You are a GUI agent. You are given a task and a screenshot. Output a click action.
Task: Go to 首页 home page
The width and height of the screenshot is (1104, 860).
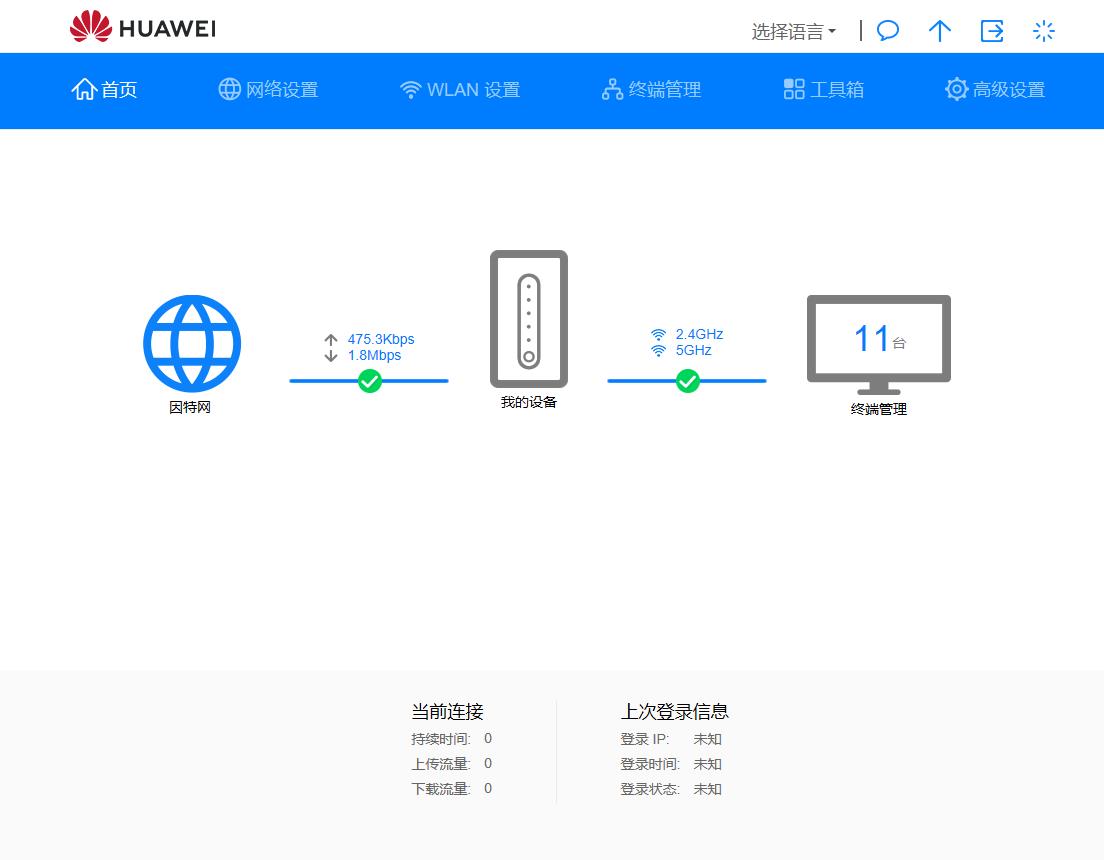104,89
